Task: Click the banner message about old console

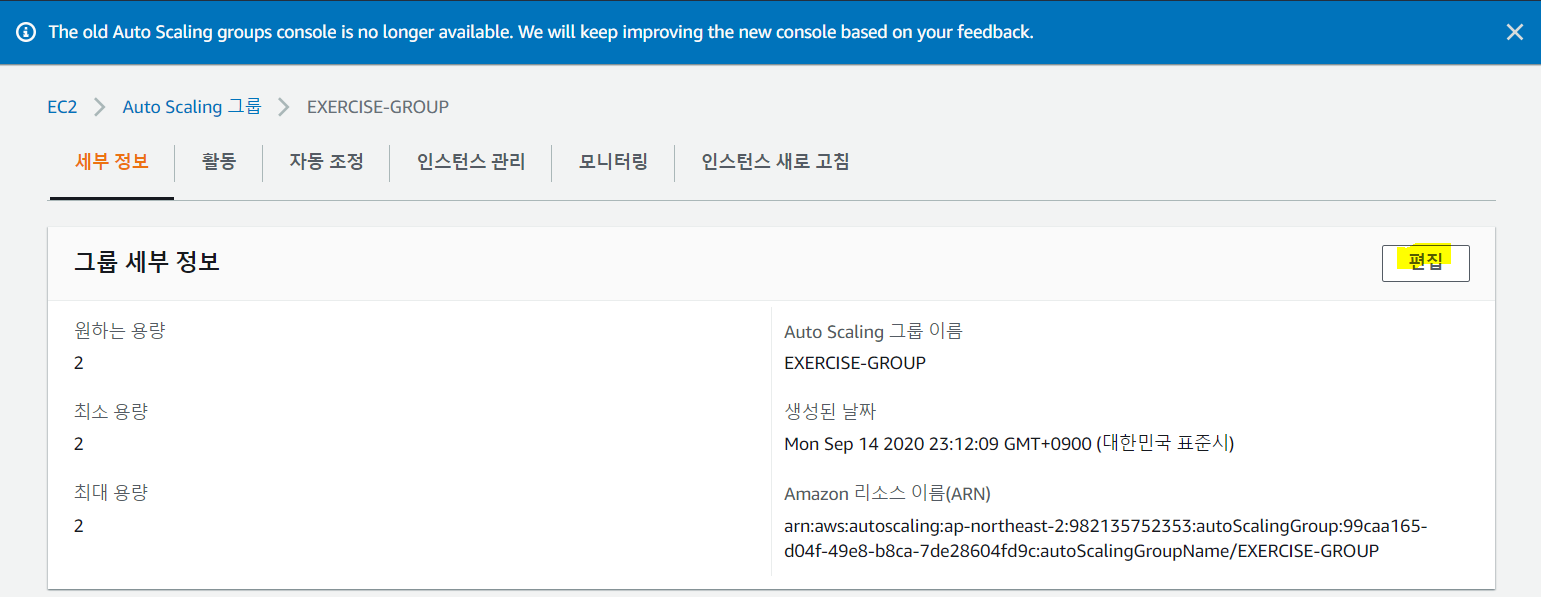Action: pos(541,32)
